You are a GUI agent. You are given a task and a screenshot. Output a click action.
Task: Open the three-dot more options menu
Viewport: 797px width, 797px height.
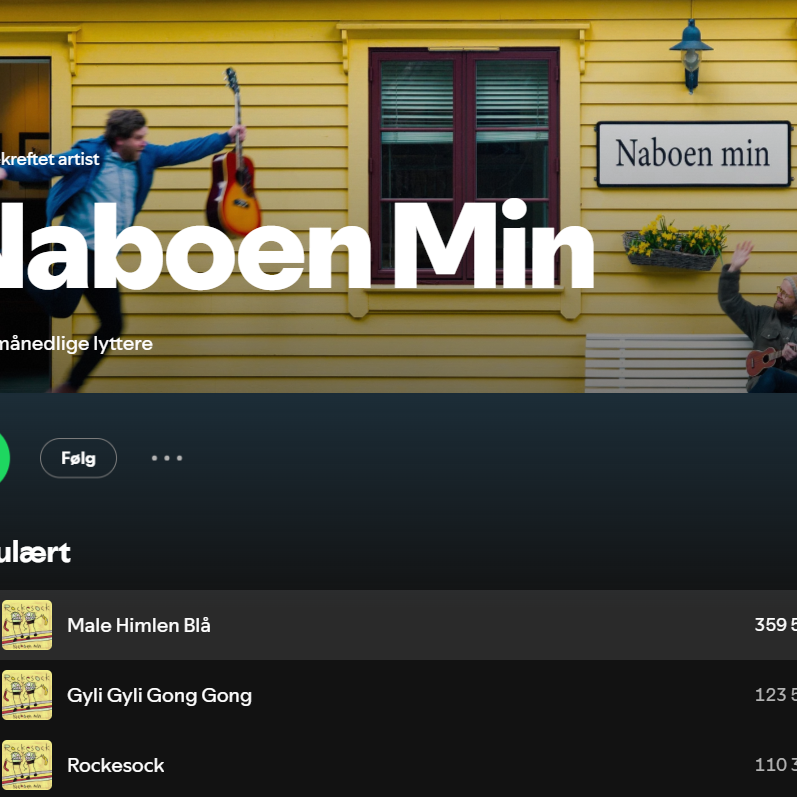click(x=167, y=458)
